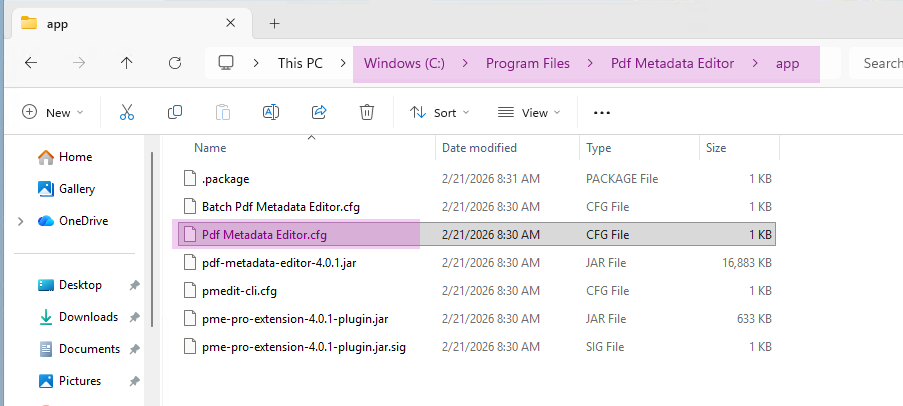903x406 pixels.
Task: Go up one folder level
Action: (x=127, y=63)
